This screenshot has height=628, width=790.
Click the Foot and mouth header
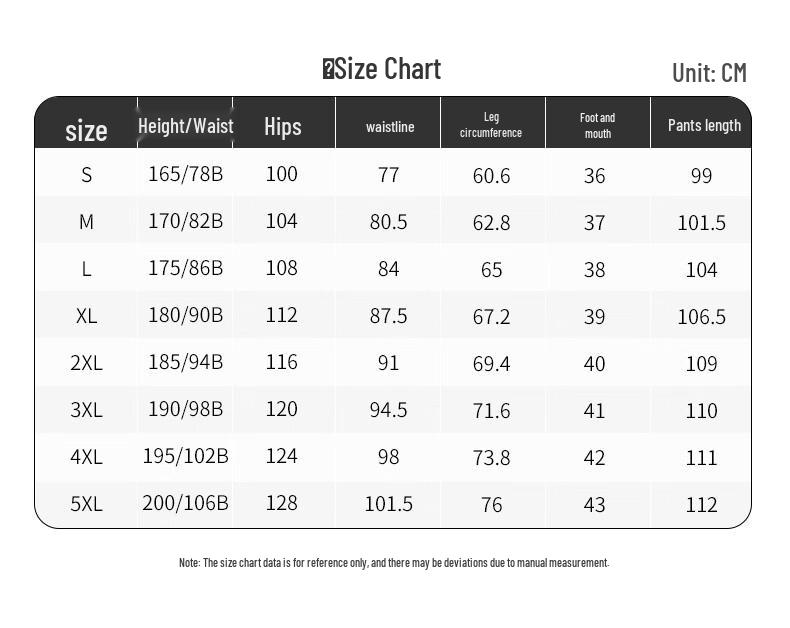[597, 125]
